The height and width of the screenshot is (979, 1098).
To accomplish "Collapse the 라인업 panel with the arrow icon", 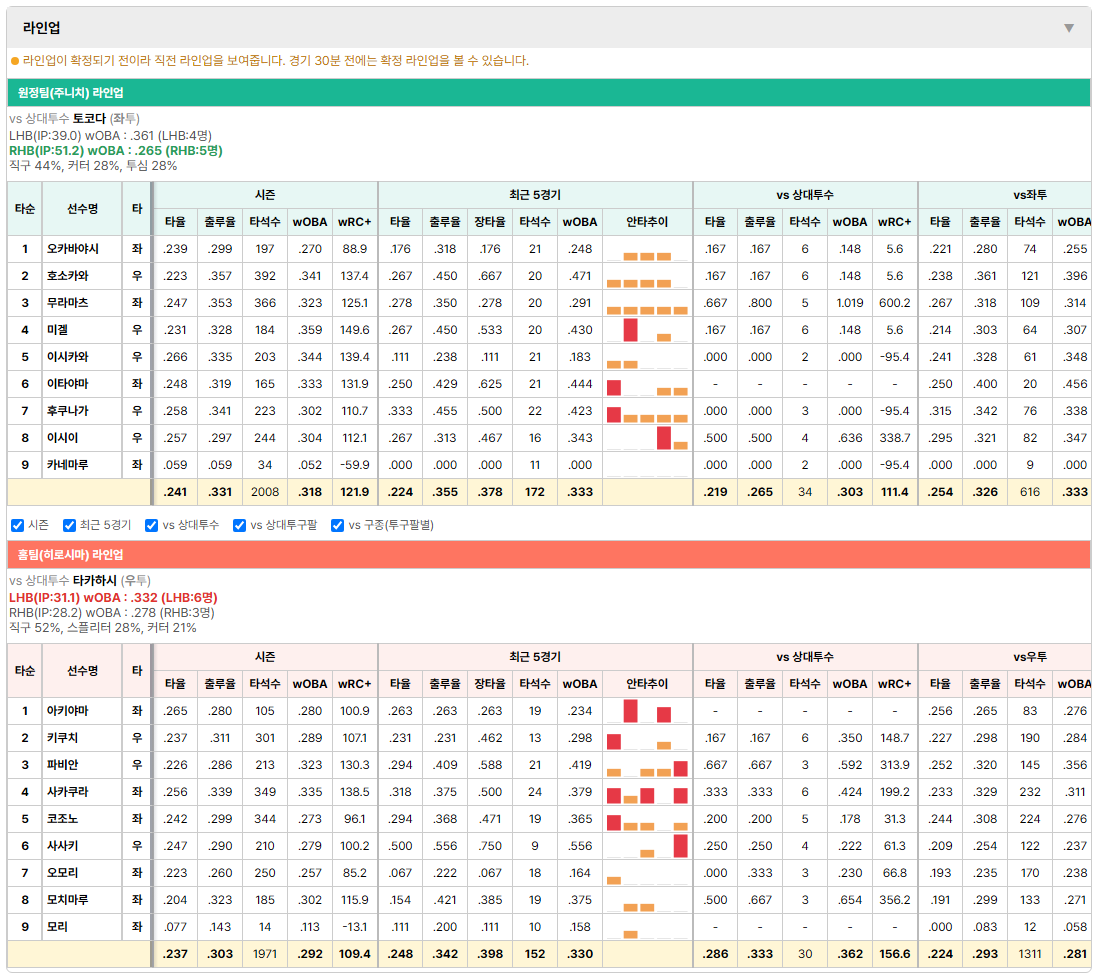I will pyautogui.click(x=1069, y=28).
